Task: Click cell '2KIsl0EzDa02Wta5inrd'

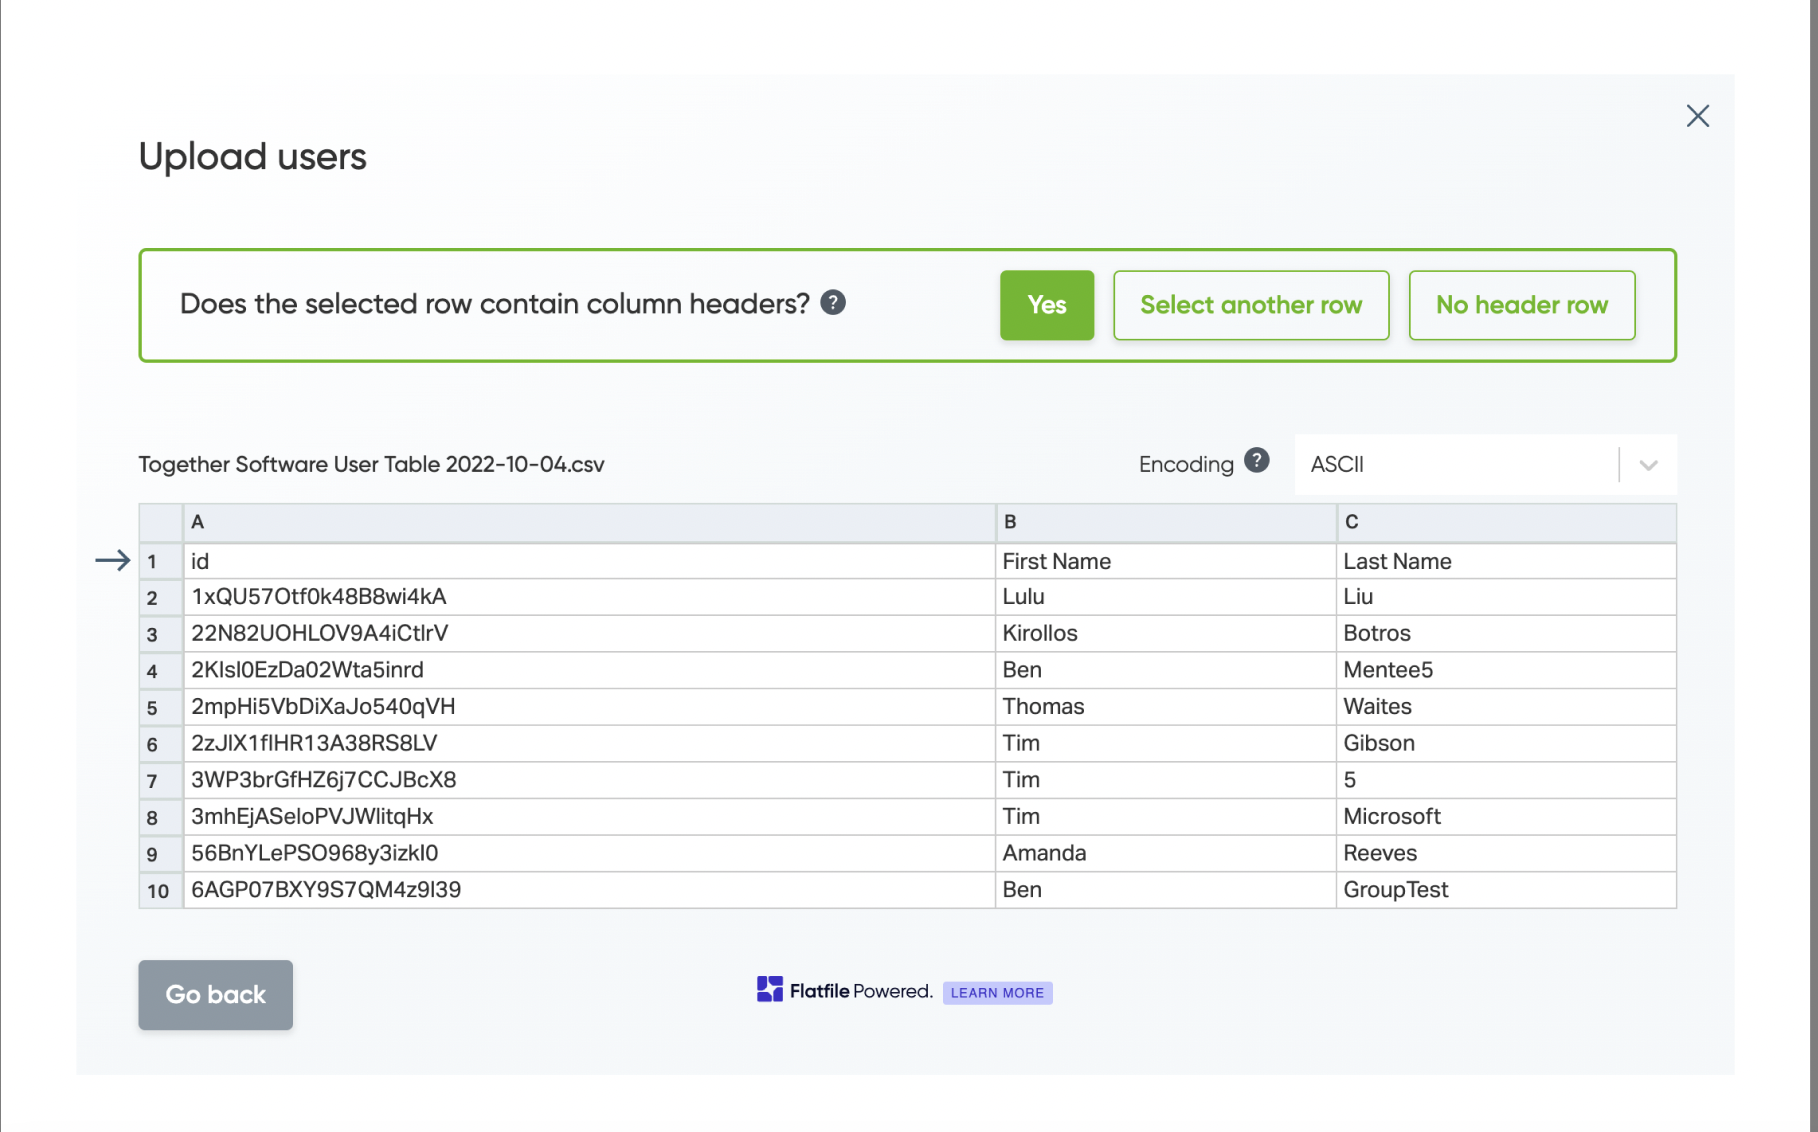Action: [x=589, y=670]
